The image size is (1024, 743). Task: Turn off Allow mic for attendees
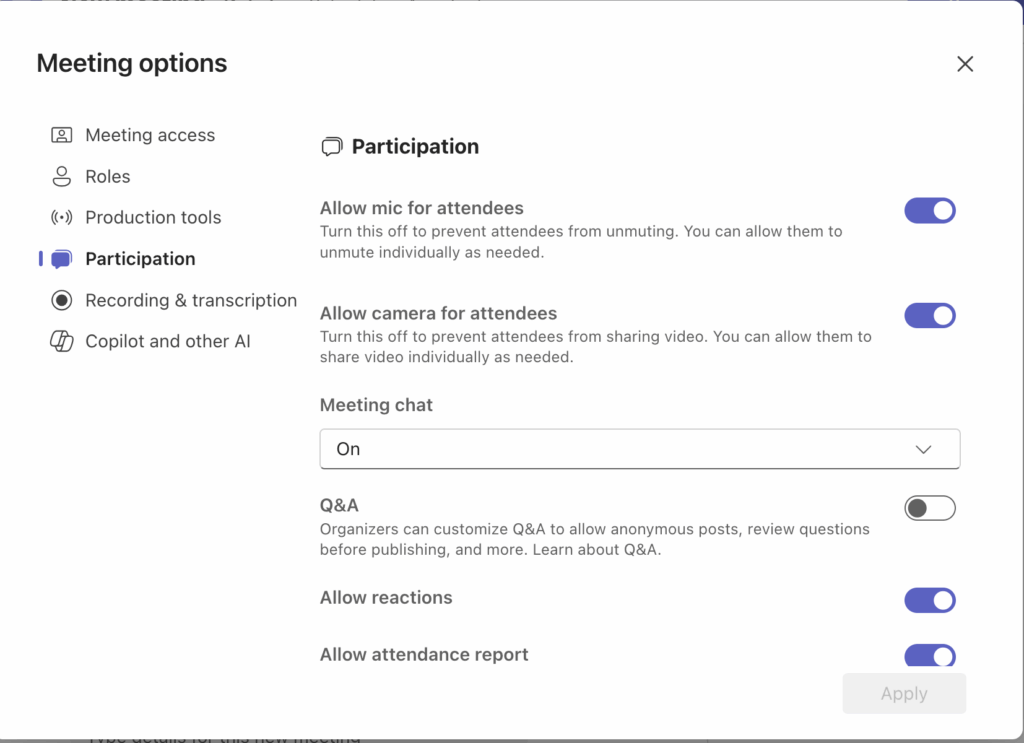pyautogui.click(x=930, y=211)
